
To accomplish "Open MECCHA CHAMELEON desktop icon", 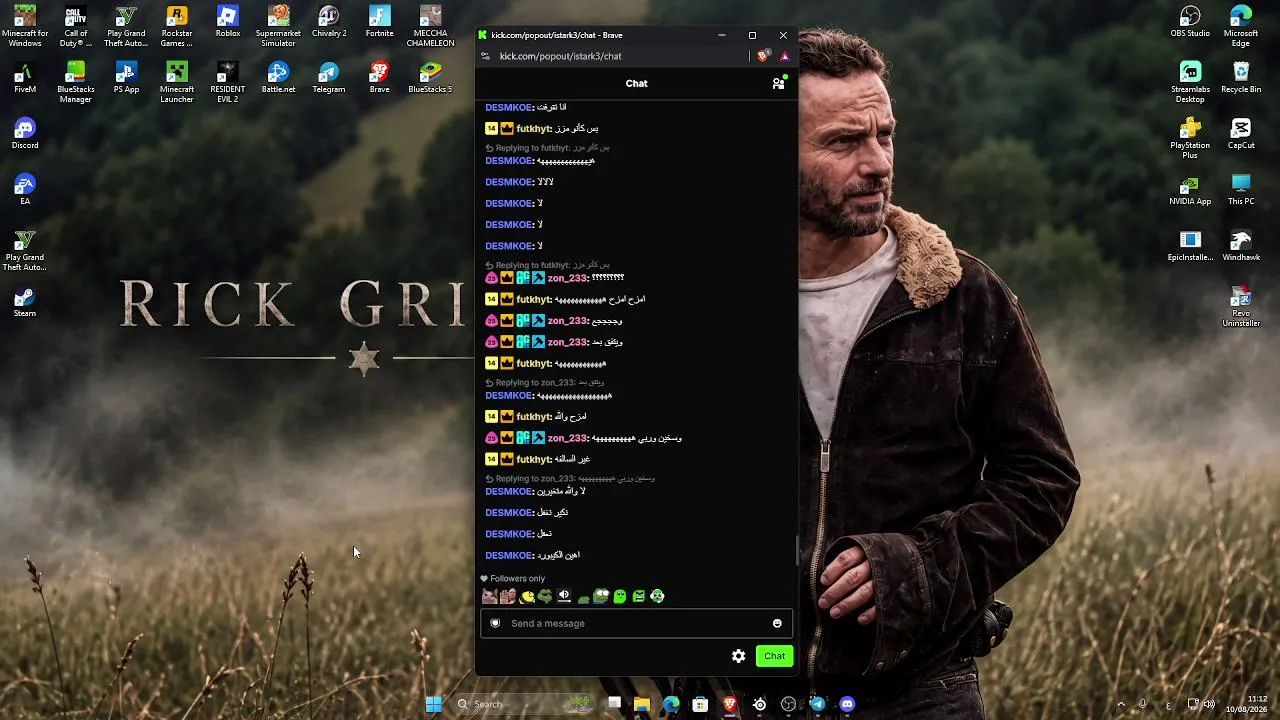I will pos(430,27).
